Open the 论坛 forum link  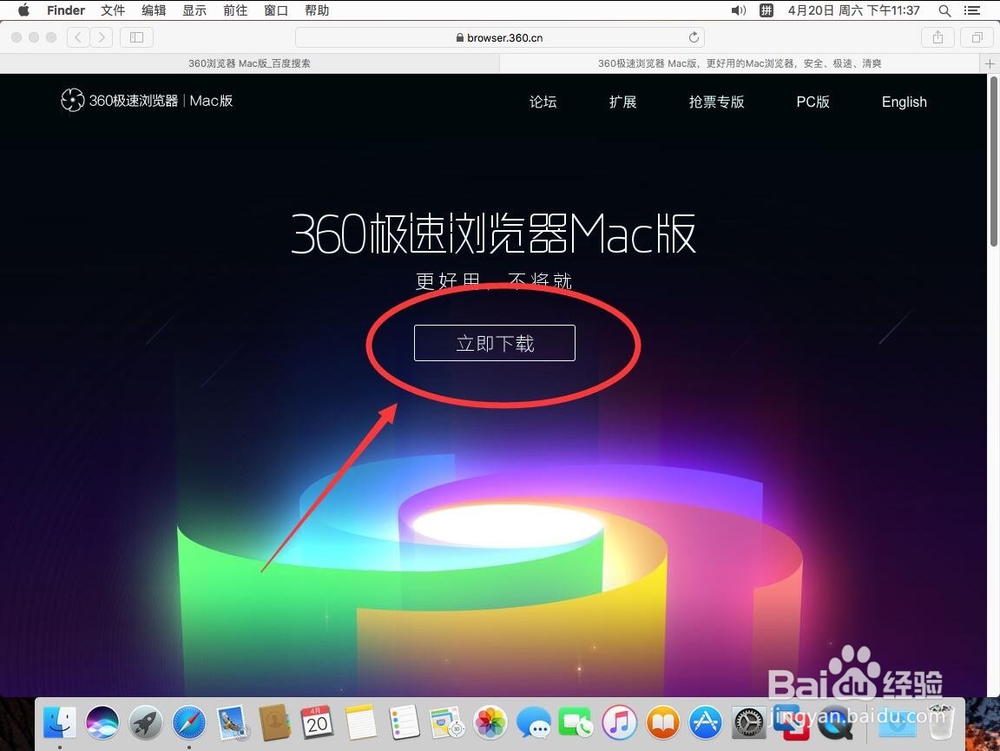(543, 102)
